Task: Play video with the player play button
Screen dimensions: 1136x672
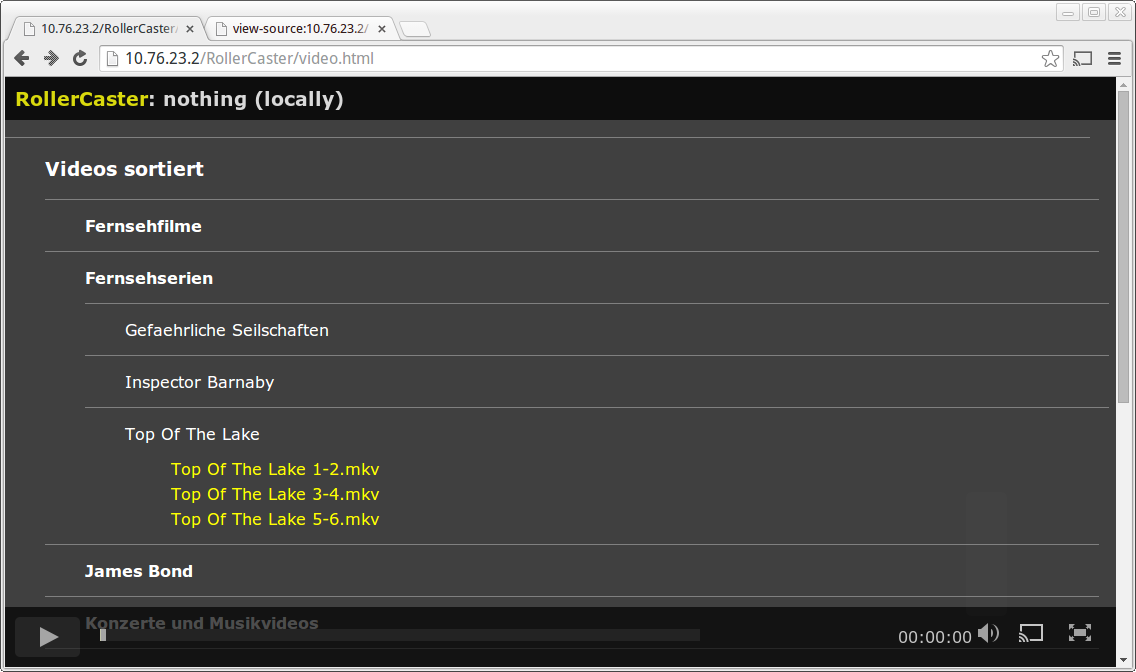Action: [x=48, y=637]
